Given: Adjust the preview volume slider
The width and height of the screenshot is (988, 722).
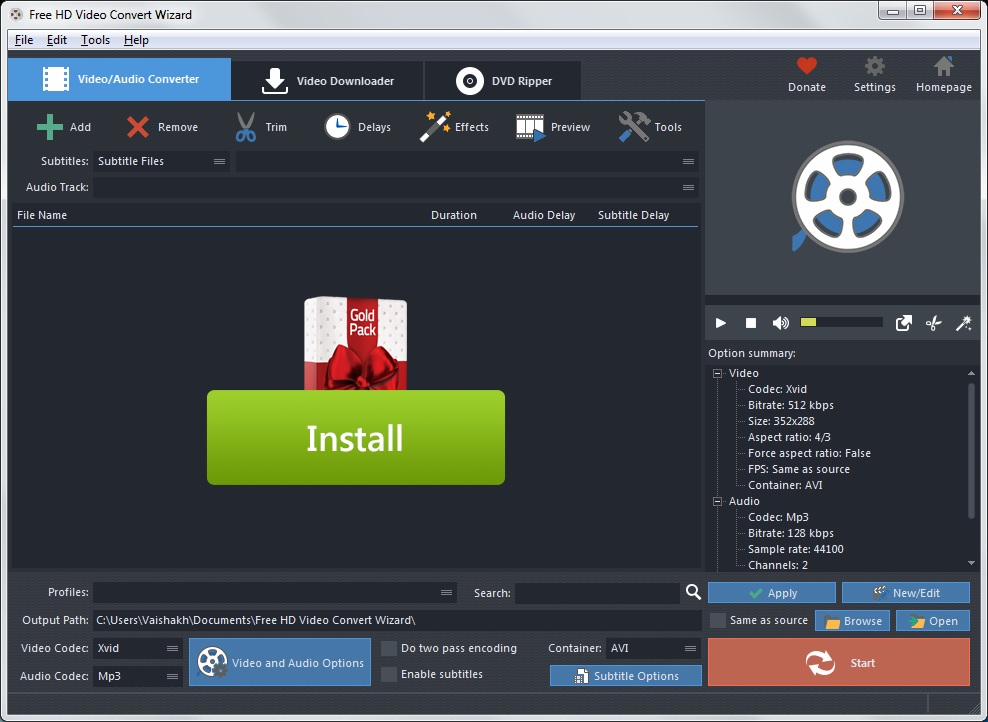Looking at the screenshot, I should pos(841,322).
